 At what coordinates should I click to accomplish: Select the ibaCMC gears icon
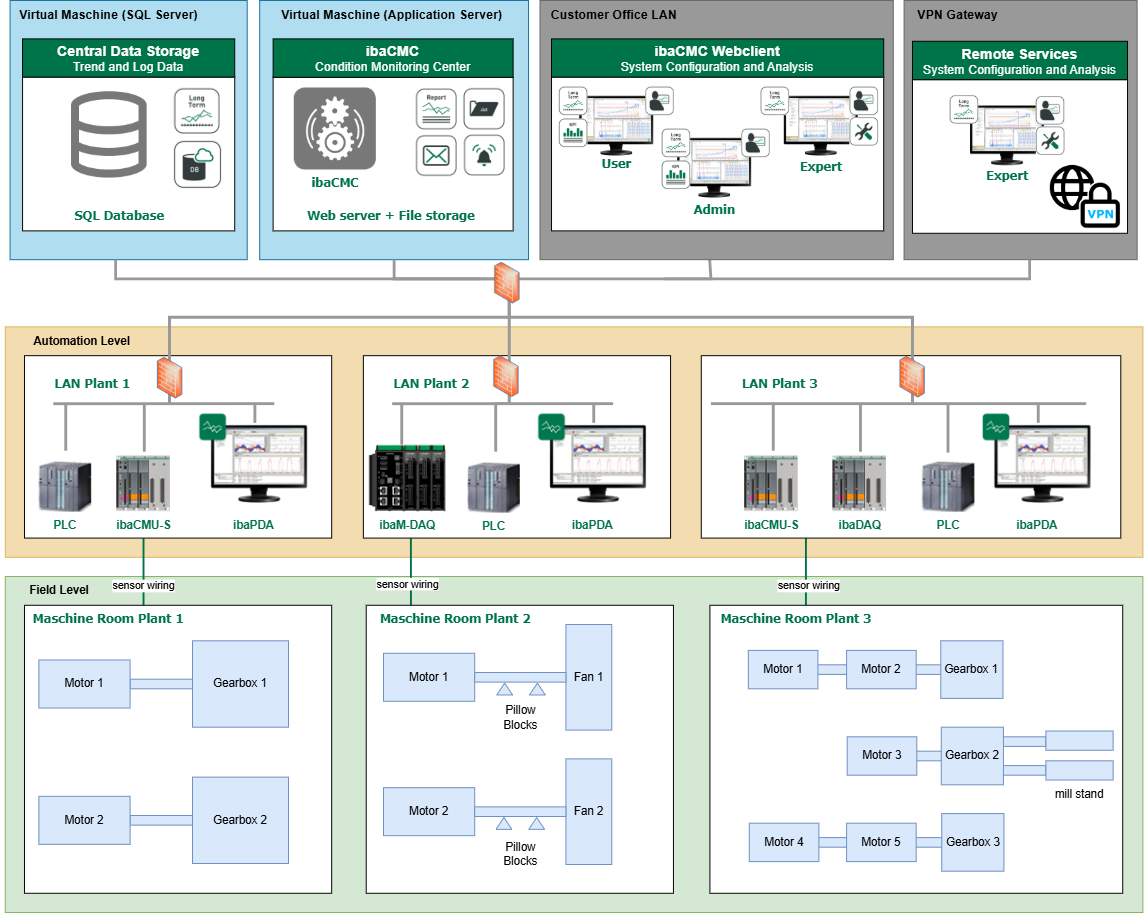pos(334,129)
